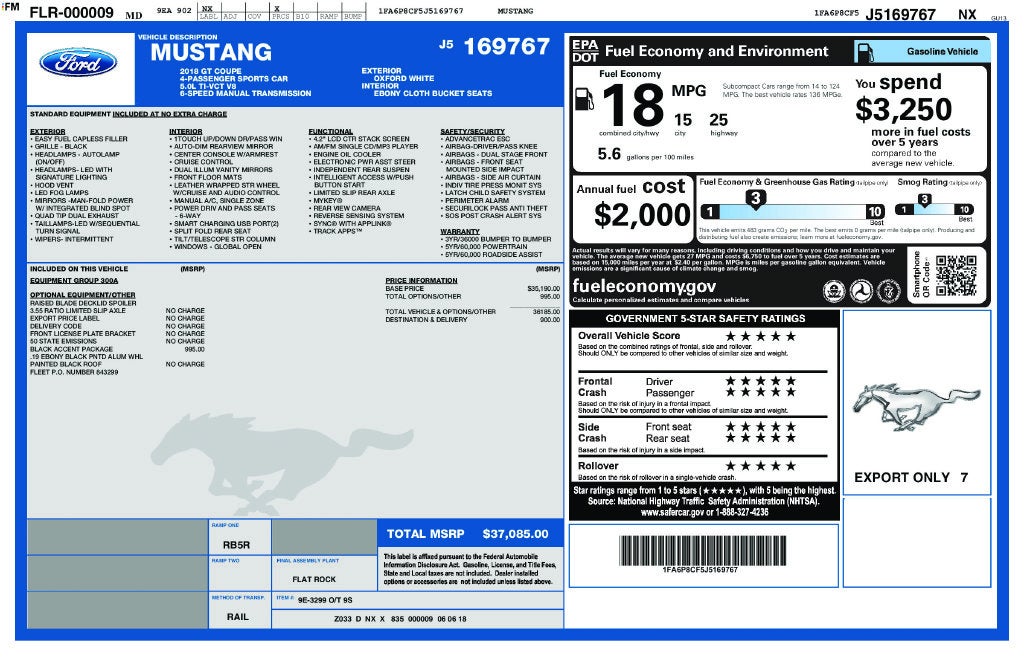Click the GOVERNMENT 5-STAR SAFETY RATINGS header
1024x663 pixels.
[705, 319]
